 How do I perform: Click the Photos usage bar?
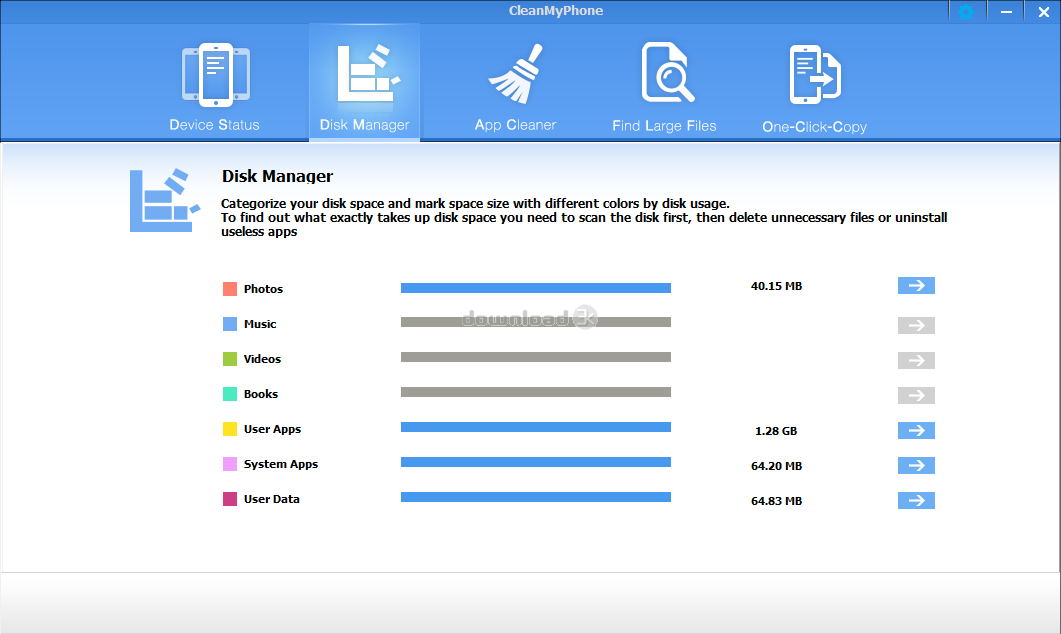pos(535,288)
